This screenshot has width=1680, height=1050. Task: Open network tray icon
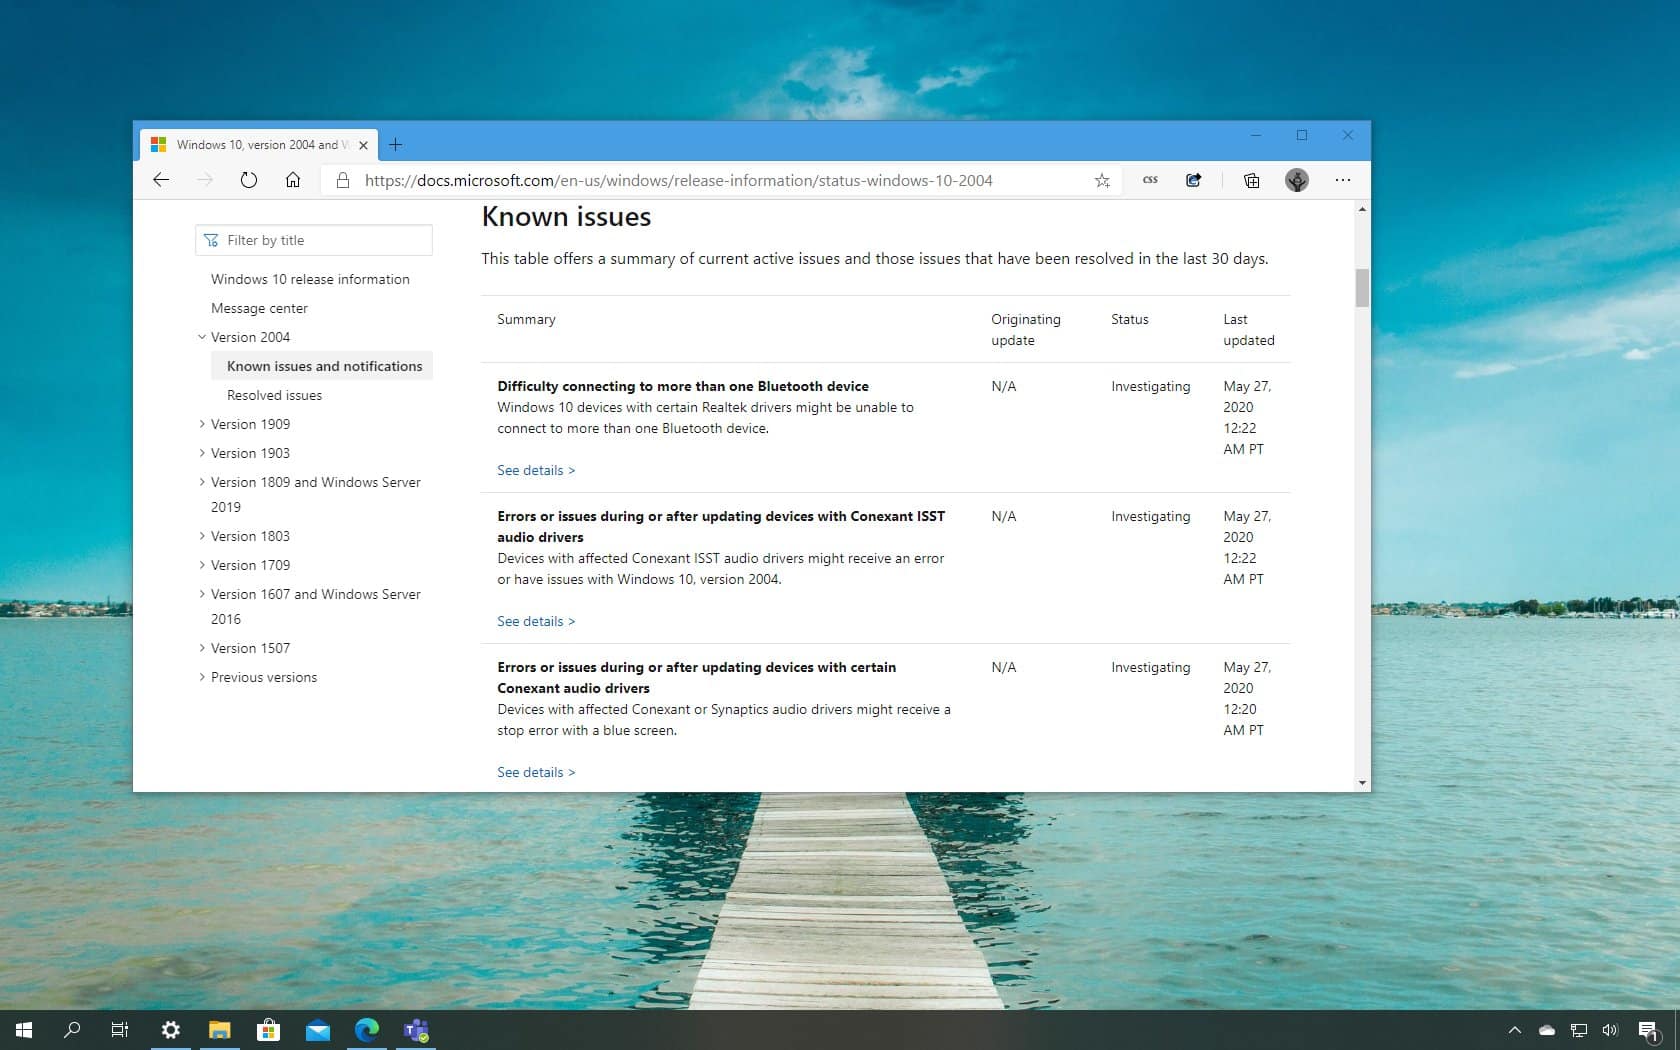click(x=1579, y=1030)
